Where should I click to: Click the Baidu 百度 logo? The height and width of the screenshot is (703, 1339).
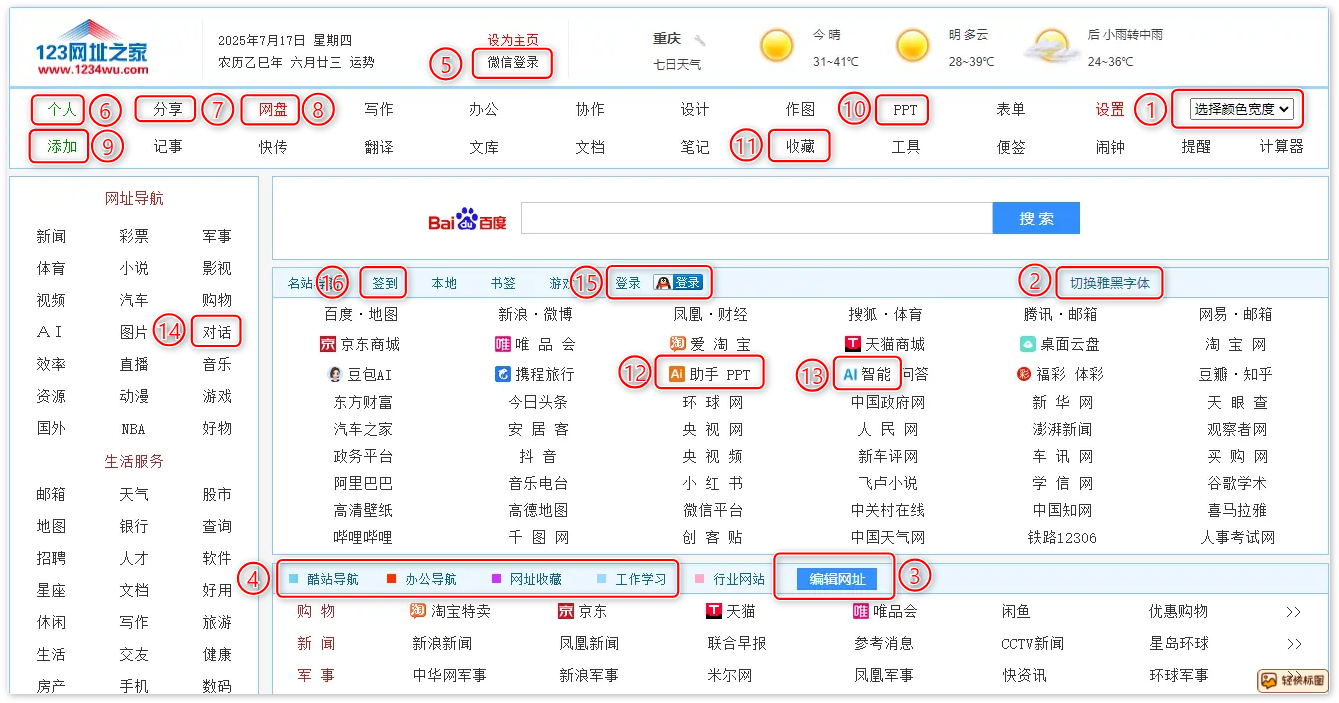pyautogui.click(x=468, y=220)
